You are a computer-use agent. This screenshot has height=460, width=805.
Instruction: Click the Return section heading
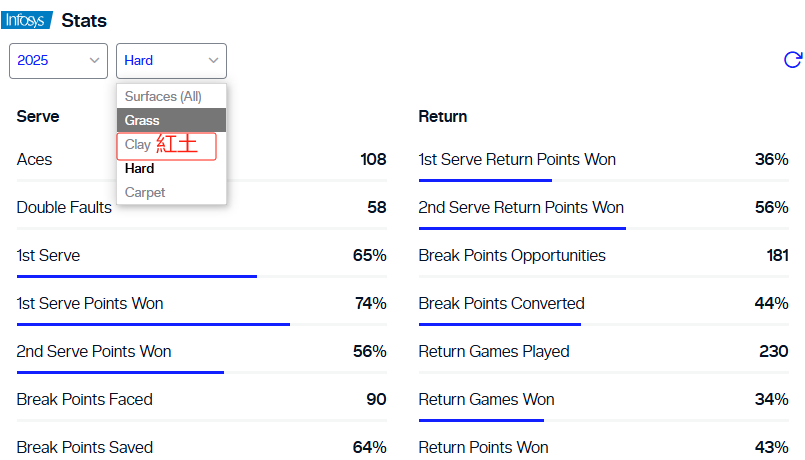point(443,117)
